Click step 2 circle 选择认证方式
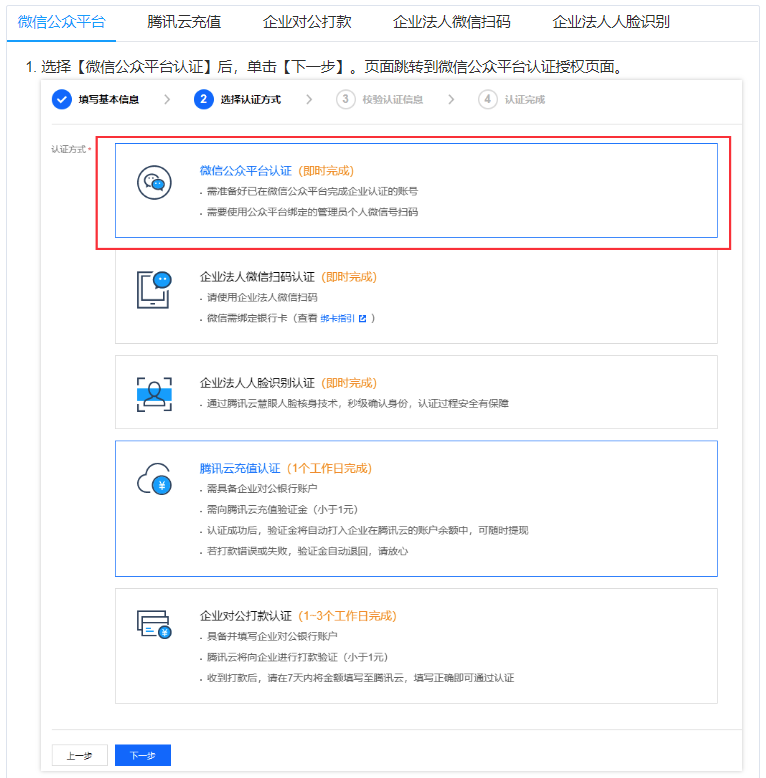The height and width of the screenshot is (778, 766). (203, 100)
